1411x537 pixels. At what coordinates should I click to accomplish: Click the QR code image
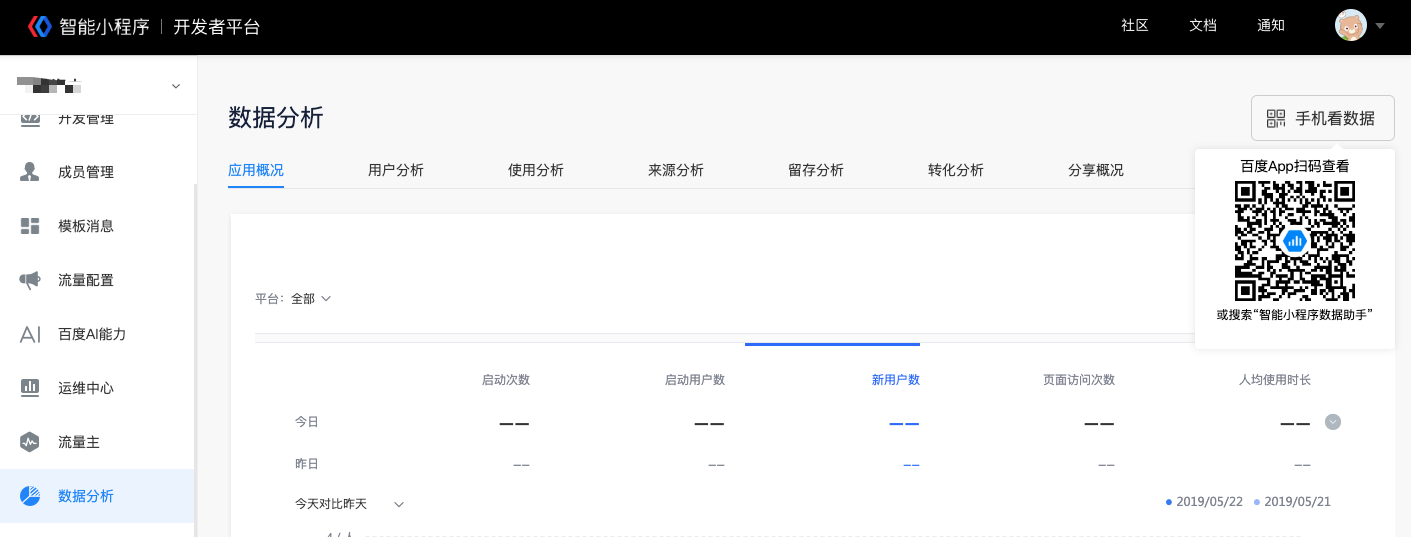tap(1294, 240)
